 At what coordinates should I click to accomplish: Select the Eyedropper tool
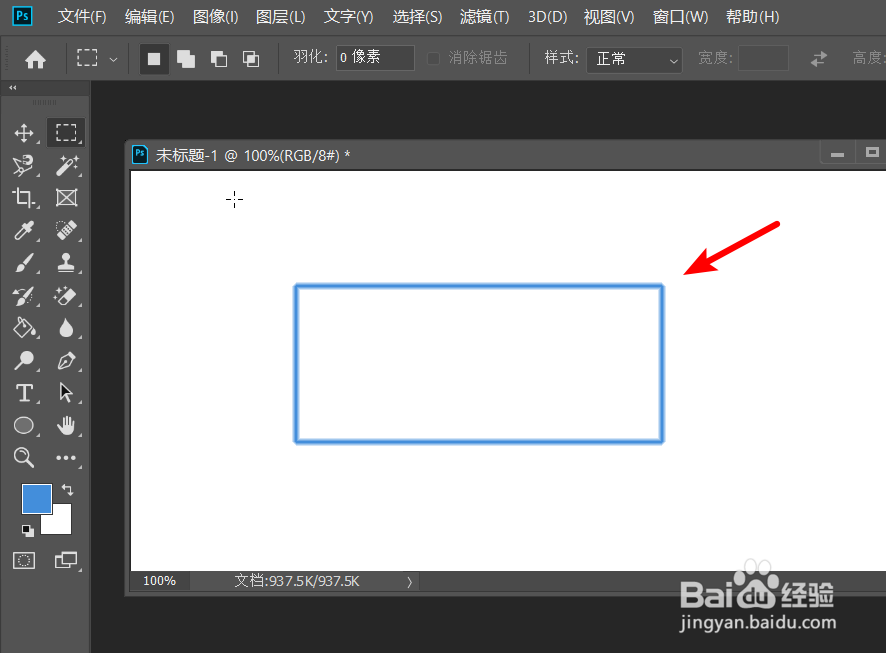(24, 230)
